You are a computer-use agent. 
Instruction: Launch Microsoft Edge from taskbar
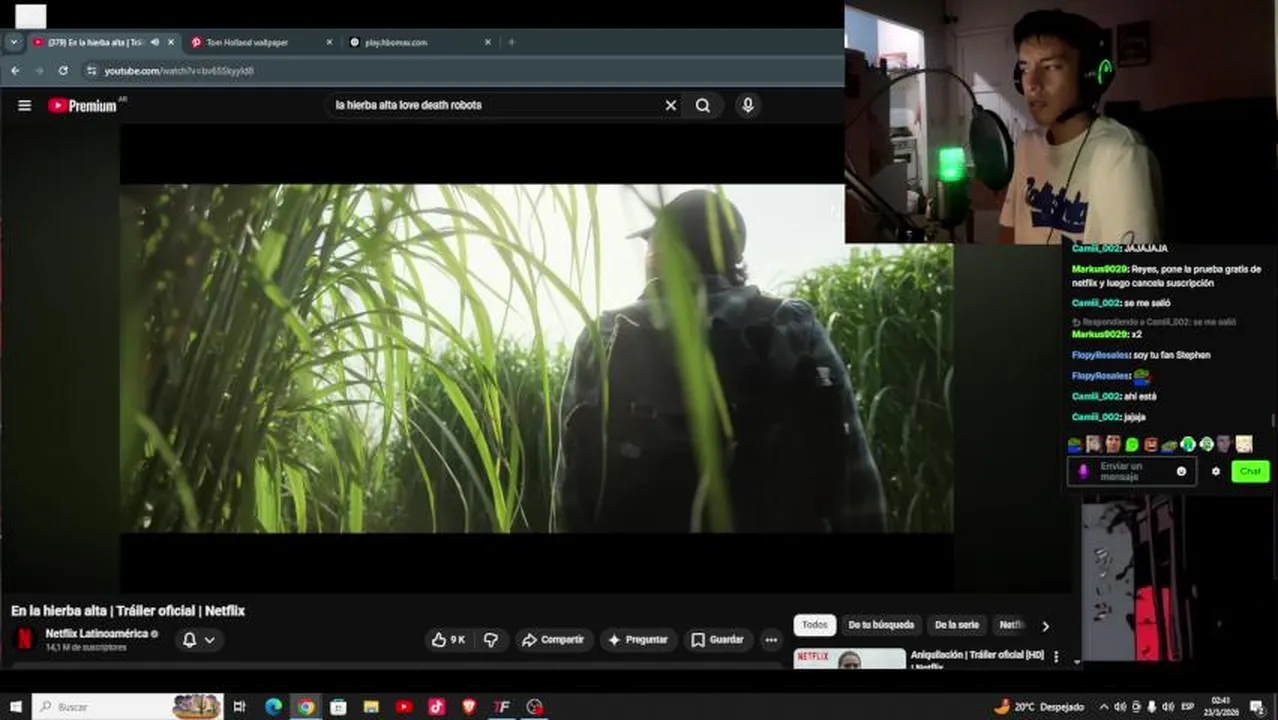pyautogui.click(x=273, y=707)
